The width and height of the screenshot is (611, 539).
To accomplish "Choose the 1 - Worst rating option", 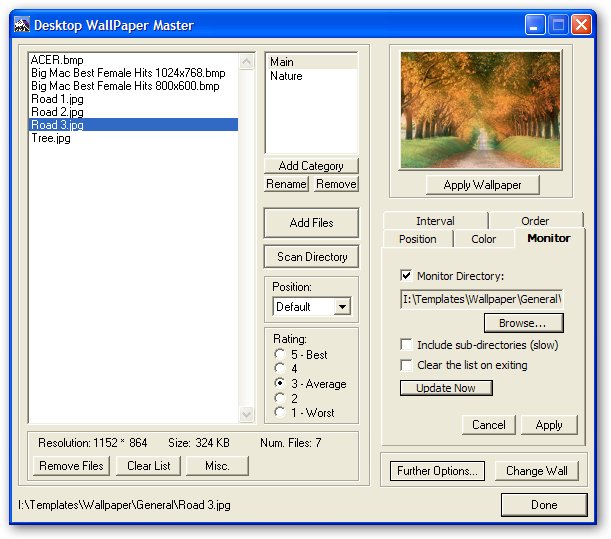I will click(280, 413).
